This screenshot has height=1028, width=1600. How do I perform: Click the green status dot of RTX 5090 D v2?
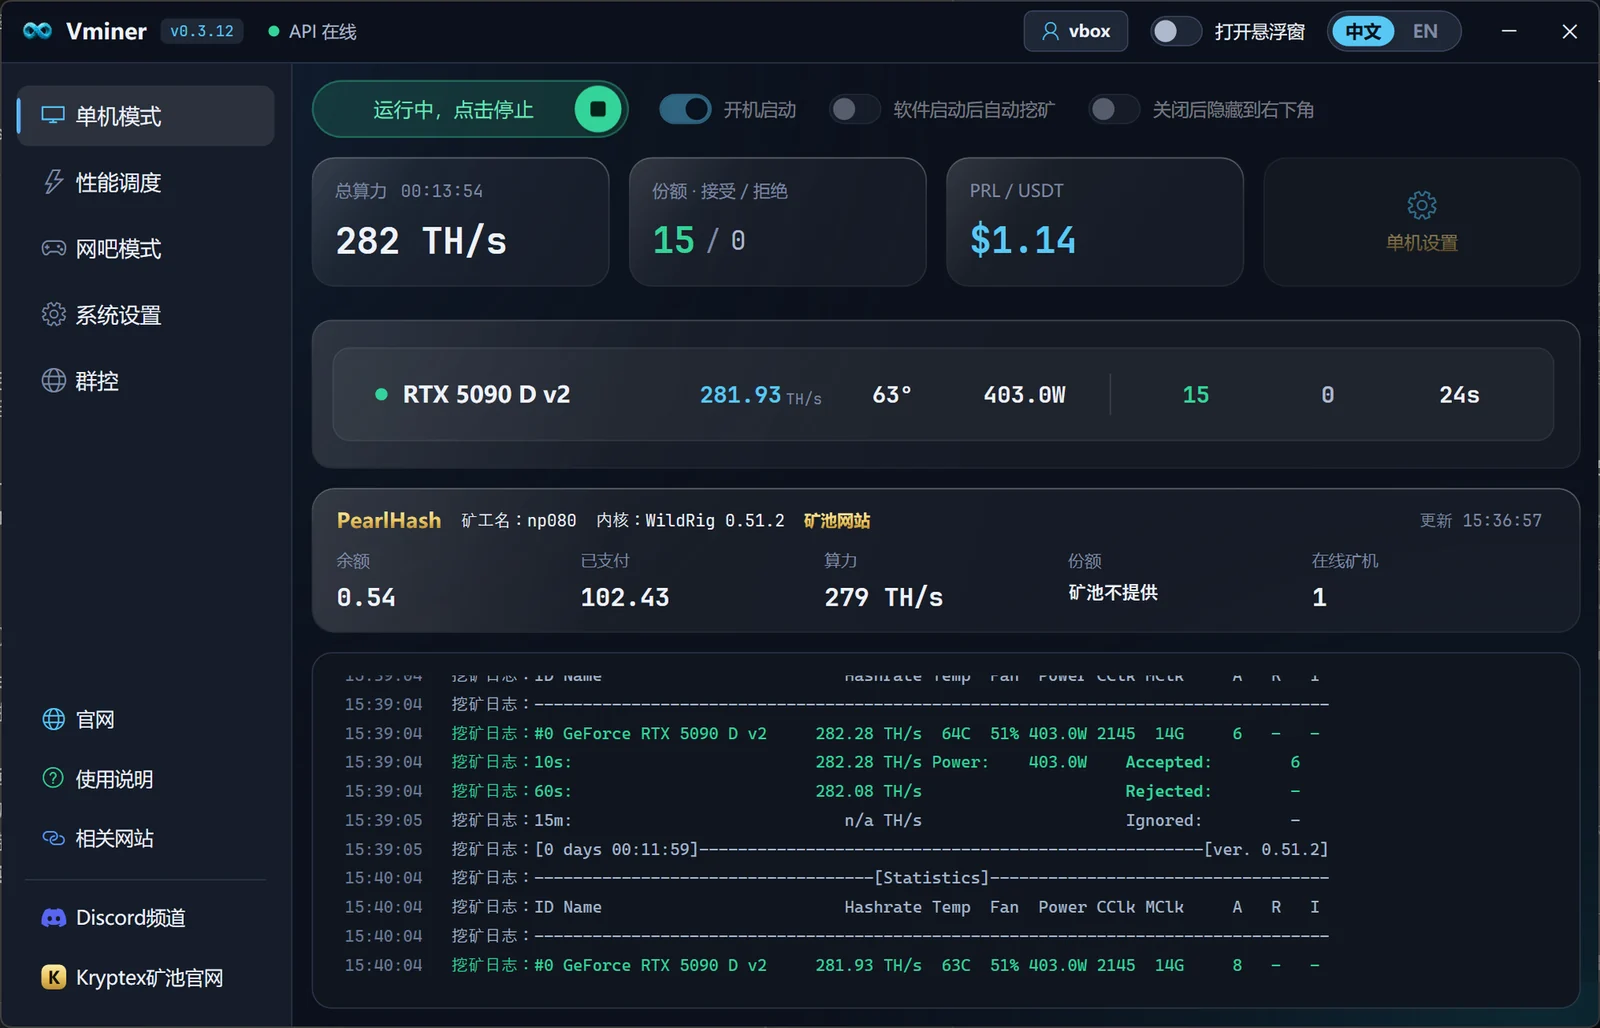(x=381, y=394)
